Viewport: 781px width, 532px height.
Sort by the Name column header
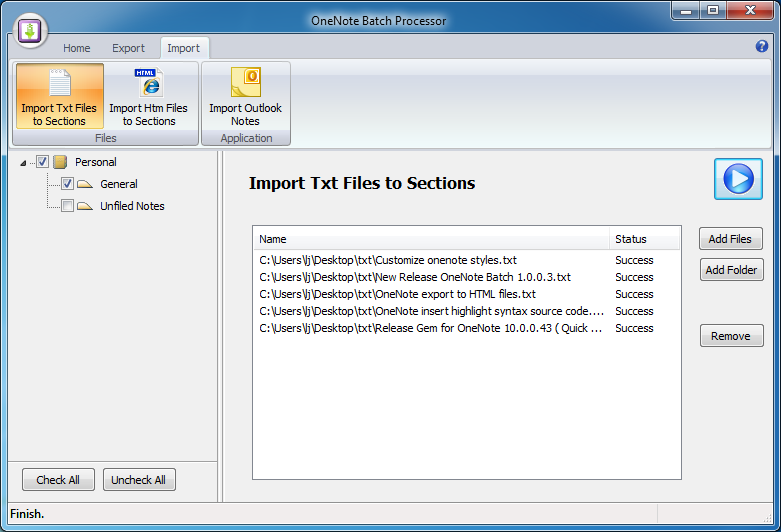[431, 239]
